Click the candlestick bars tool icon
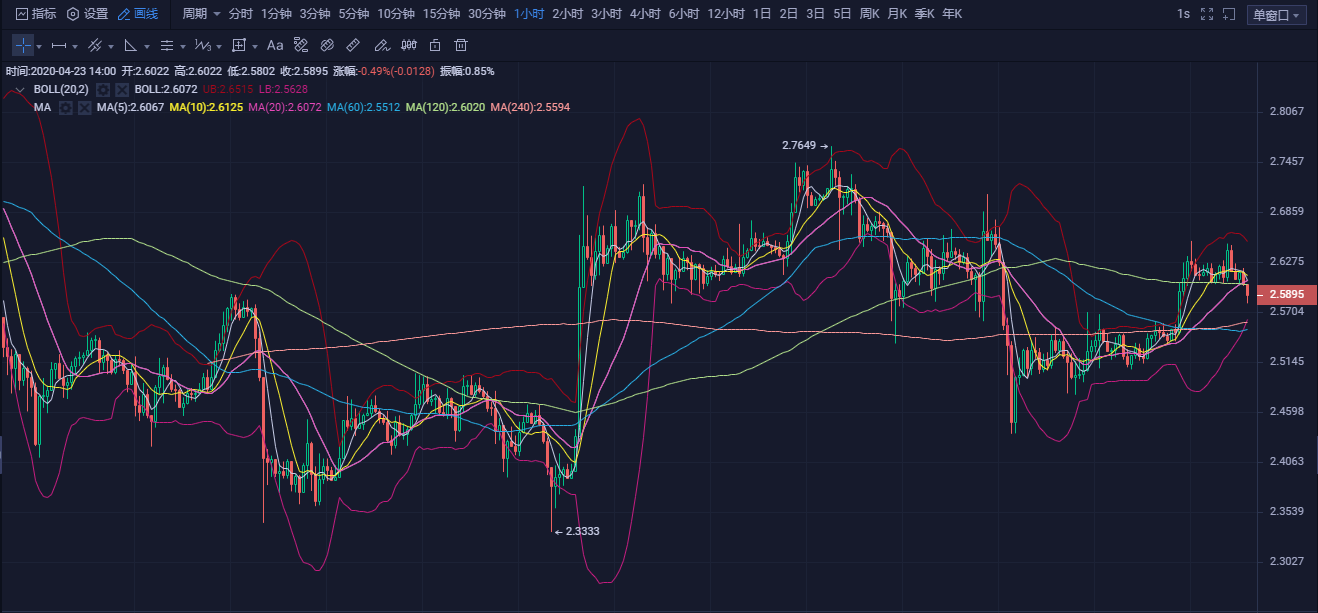The height and width of the screenshot is (613, 1318). tap(408, 45)
